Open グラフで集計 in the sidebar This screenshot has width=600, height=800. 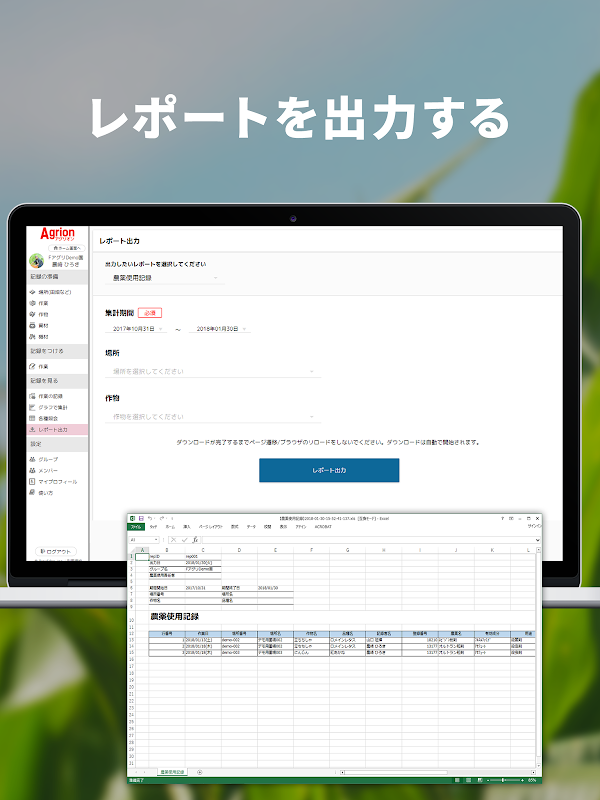pyautogui.click(x=48, y=407)
